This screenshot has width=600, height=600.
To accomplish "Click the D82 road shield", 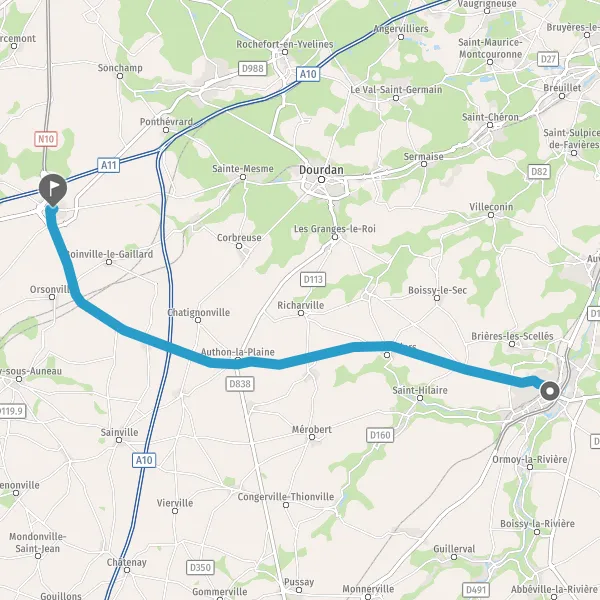I will click(x=539, y=171).
